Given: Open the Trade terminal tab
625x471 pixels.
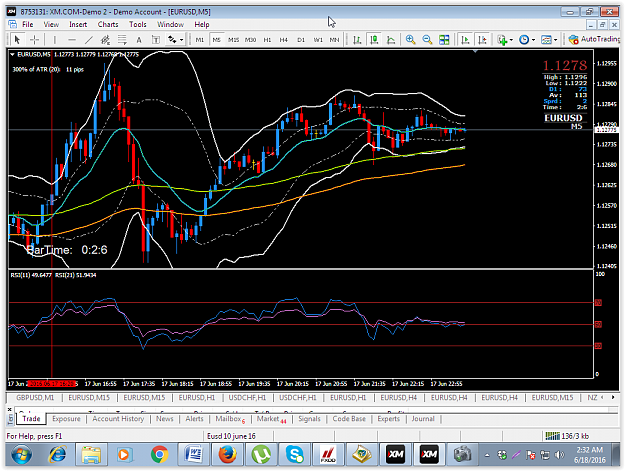Looking at the screenshot, I should coord(31,419).
